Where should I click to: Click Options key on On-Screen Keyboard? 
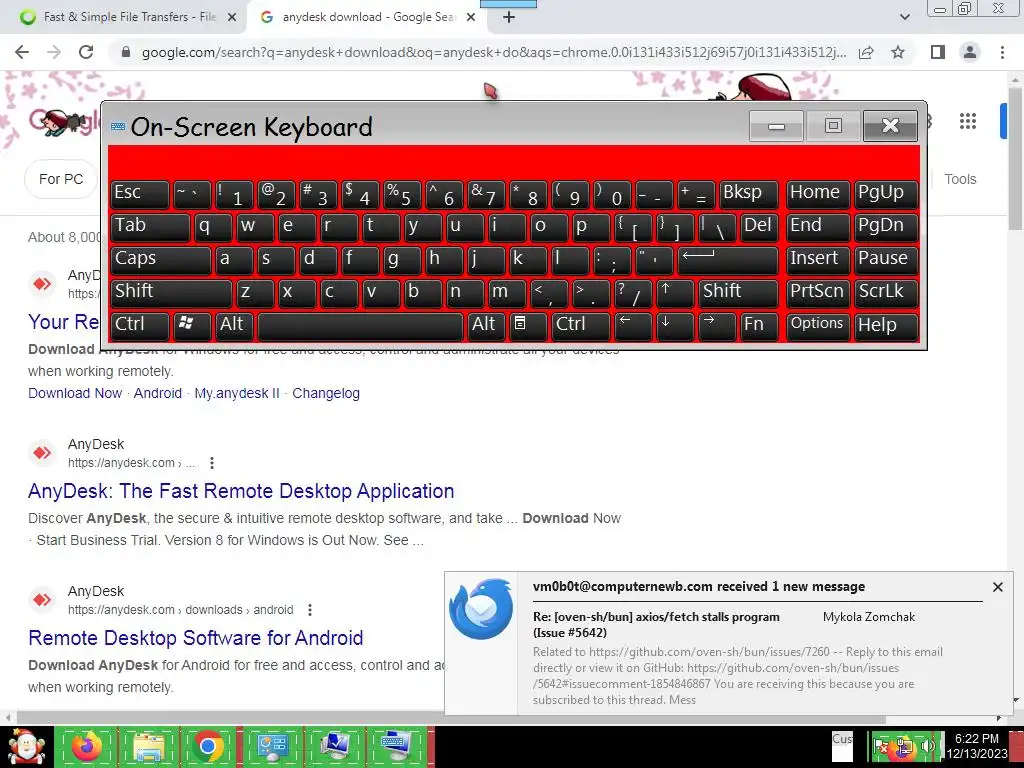pos(818,325)
